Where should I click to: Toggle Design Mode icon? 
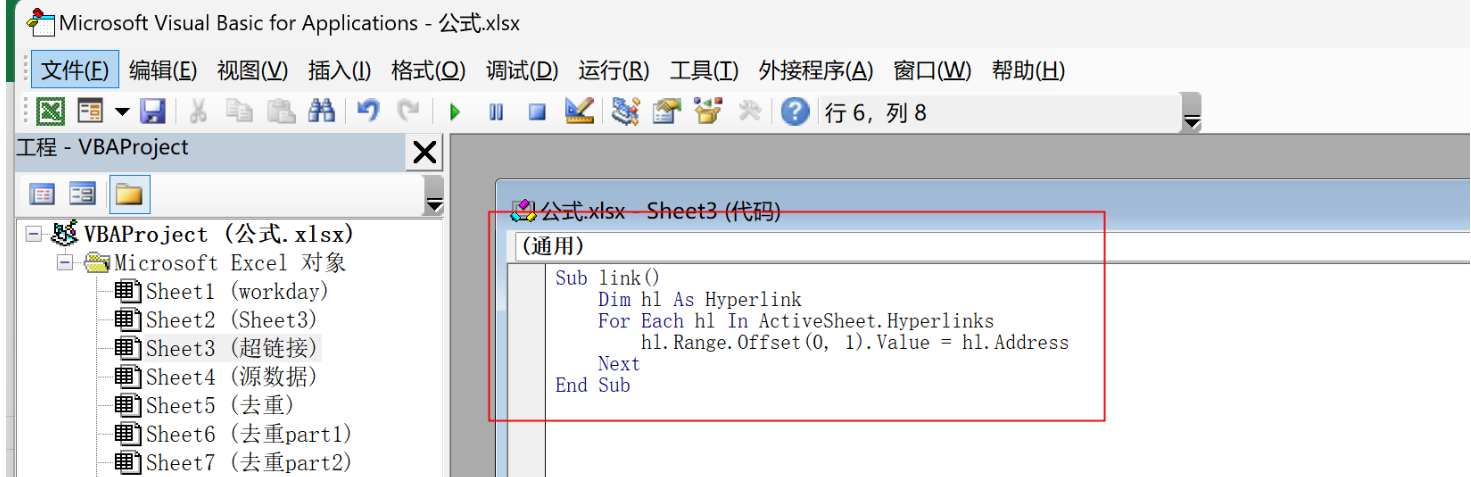pyautogui.click(x=579, y=111)
